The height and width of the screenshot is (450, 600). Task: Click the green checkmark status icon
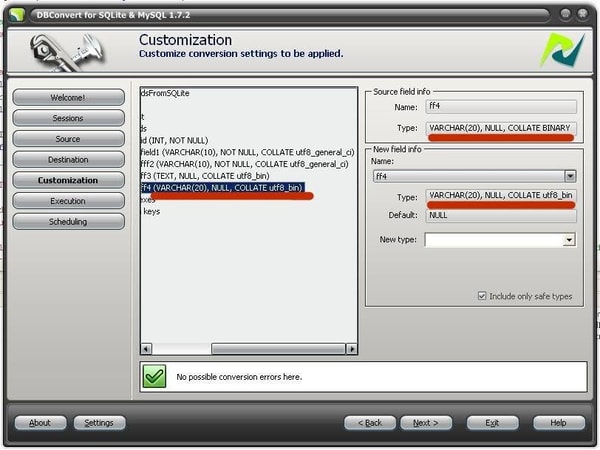[155, 377]
